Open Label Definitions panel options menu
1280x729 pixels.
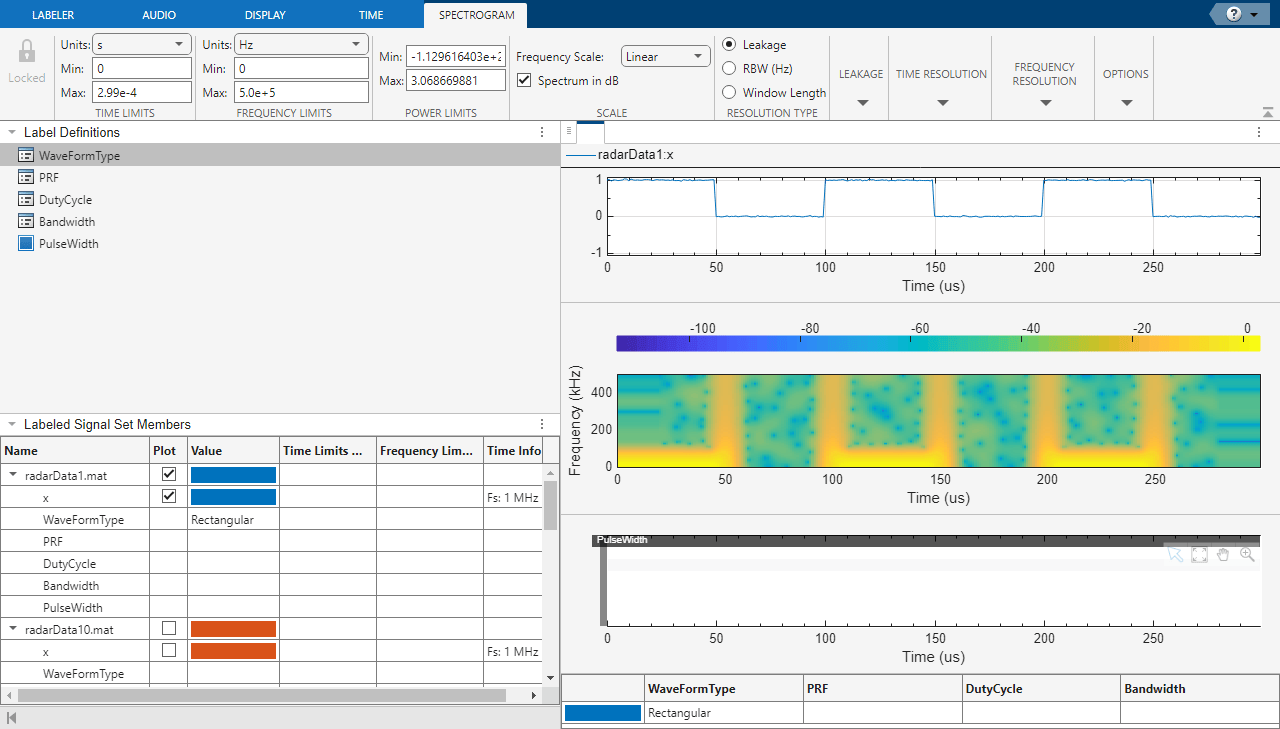pyautogui.click(x=542, y=132)
